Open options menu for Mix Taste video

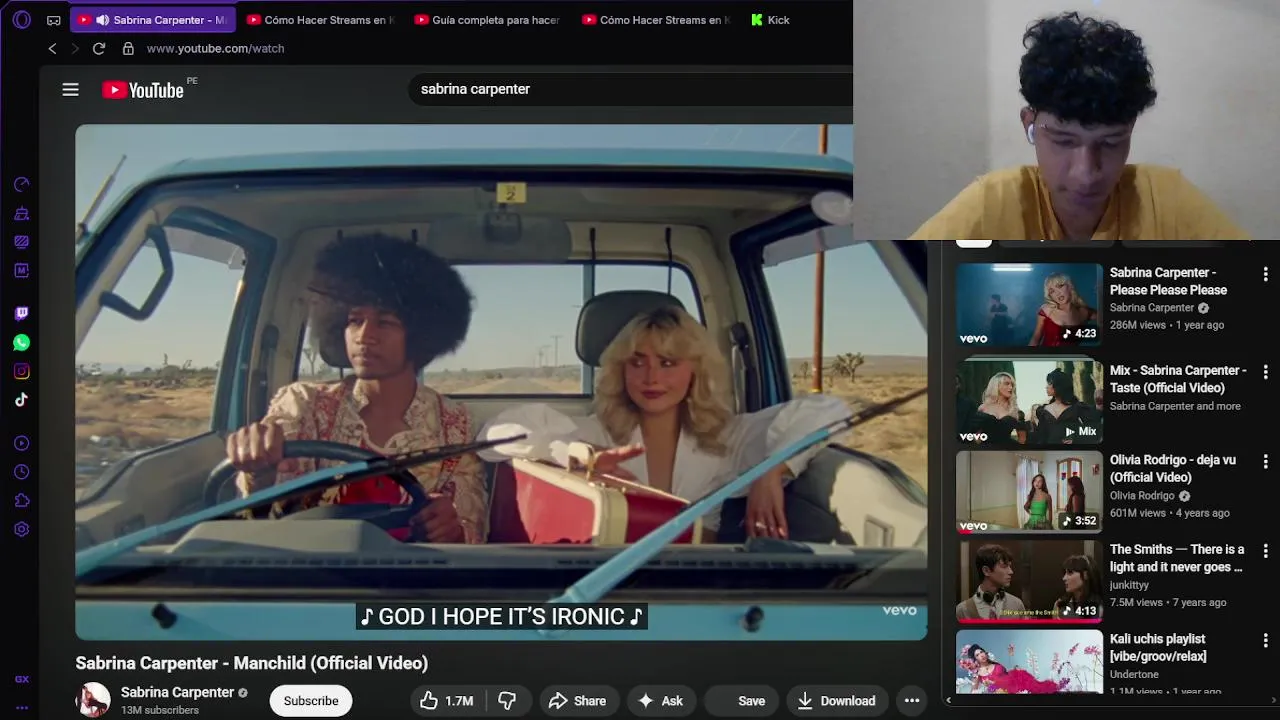pos(1265,371)
